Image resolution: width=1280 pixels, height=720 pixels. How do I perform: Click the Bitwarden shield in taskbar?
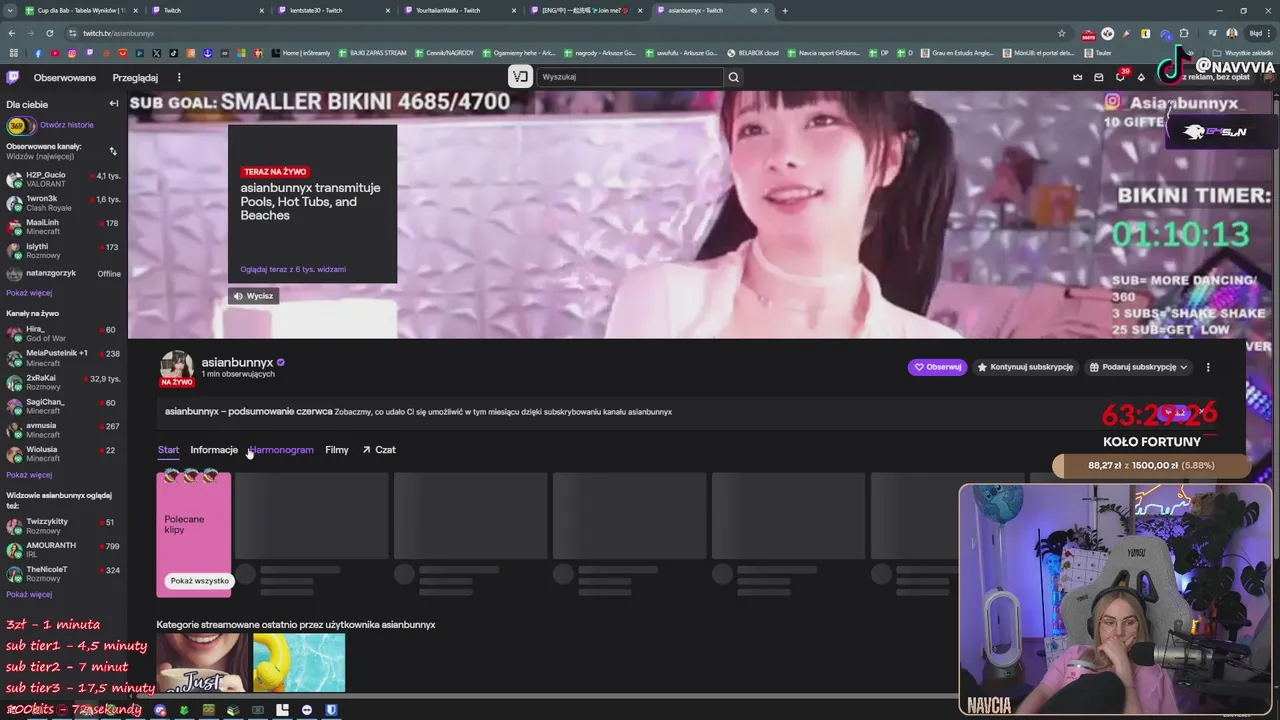pyautogui.click(x=331, y=710)
